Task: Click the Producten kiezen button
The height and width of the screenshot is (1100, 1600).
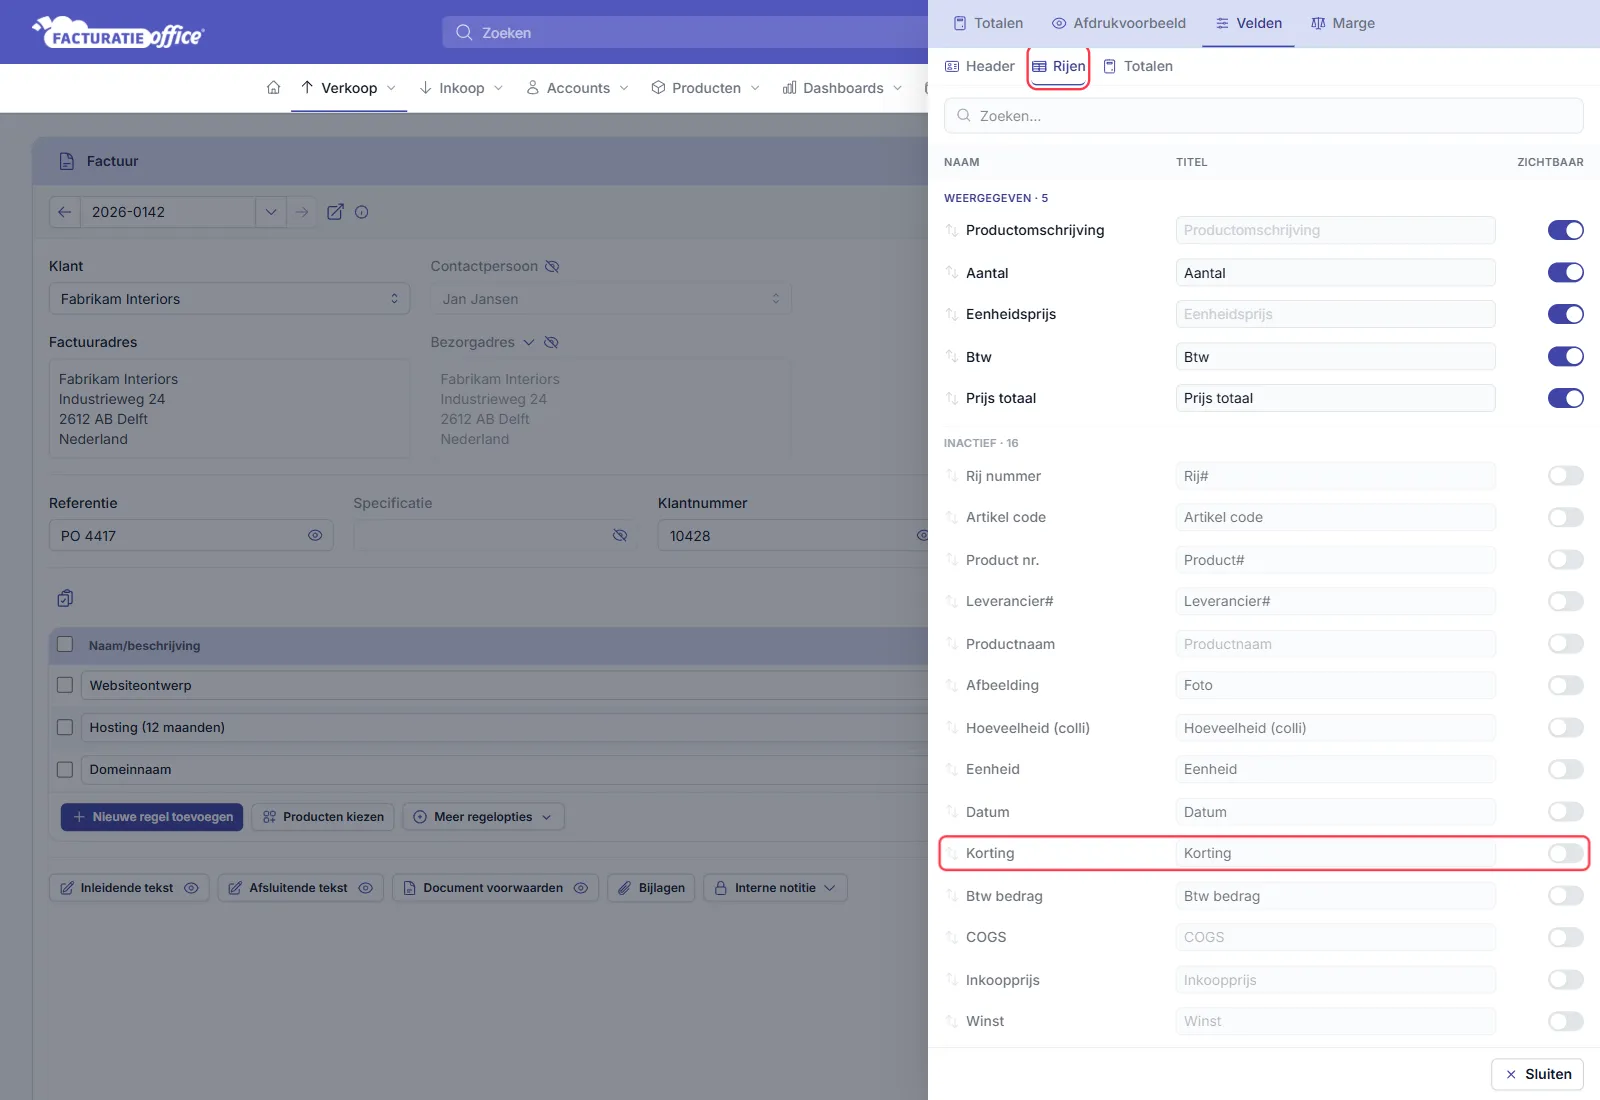Action: pos(324,817)
